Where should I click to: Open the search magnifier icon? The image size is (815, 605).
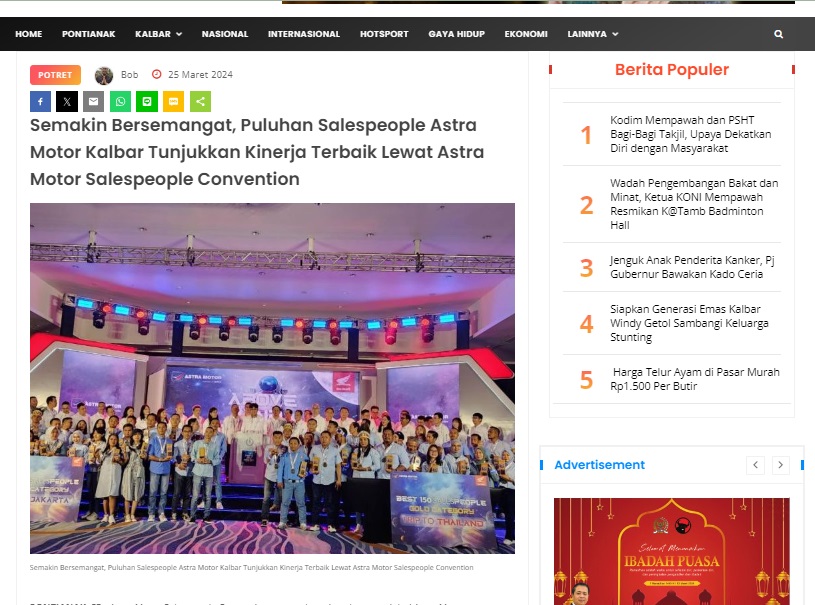coord(778,34)
